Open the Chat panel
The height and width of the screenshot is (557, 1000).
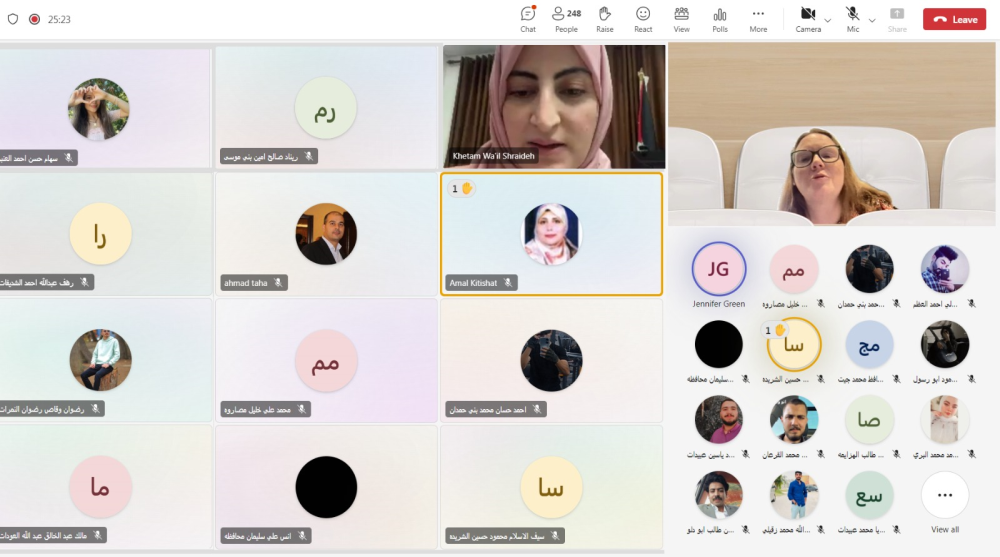click(528, 18)
